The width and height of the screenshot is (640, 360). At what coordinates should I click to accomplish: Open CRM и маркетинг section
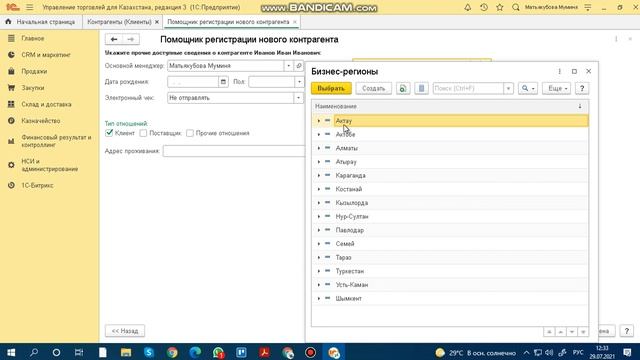coord(46,55)
